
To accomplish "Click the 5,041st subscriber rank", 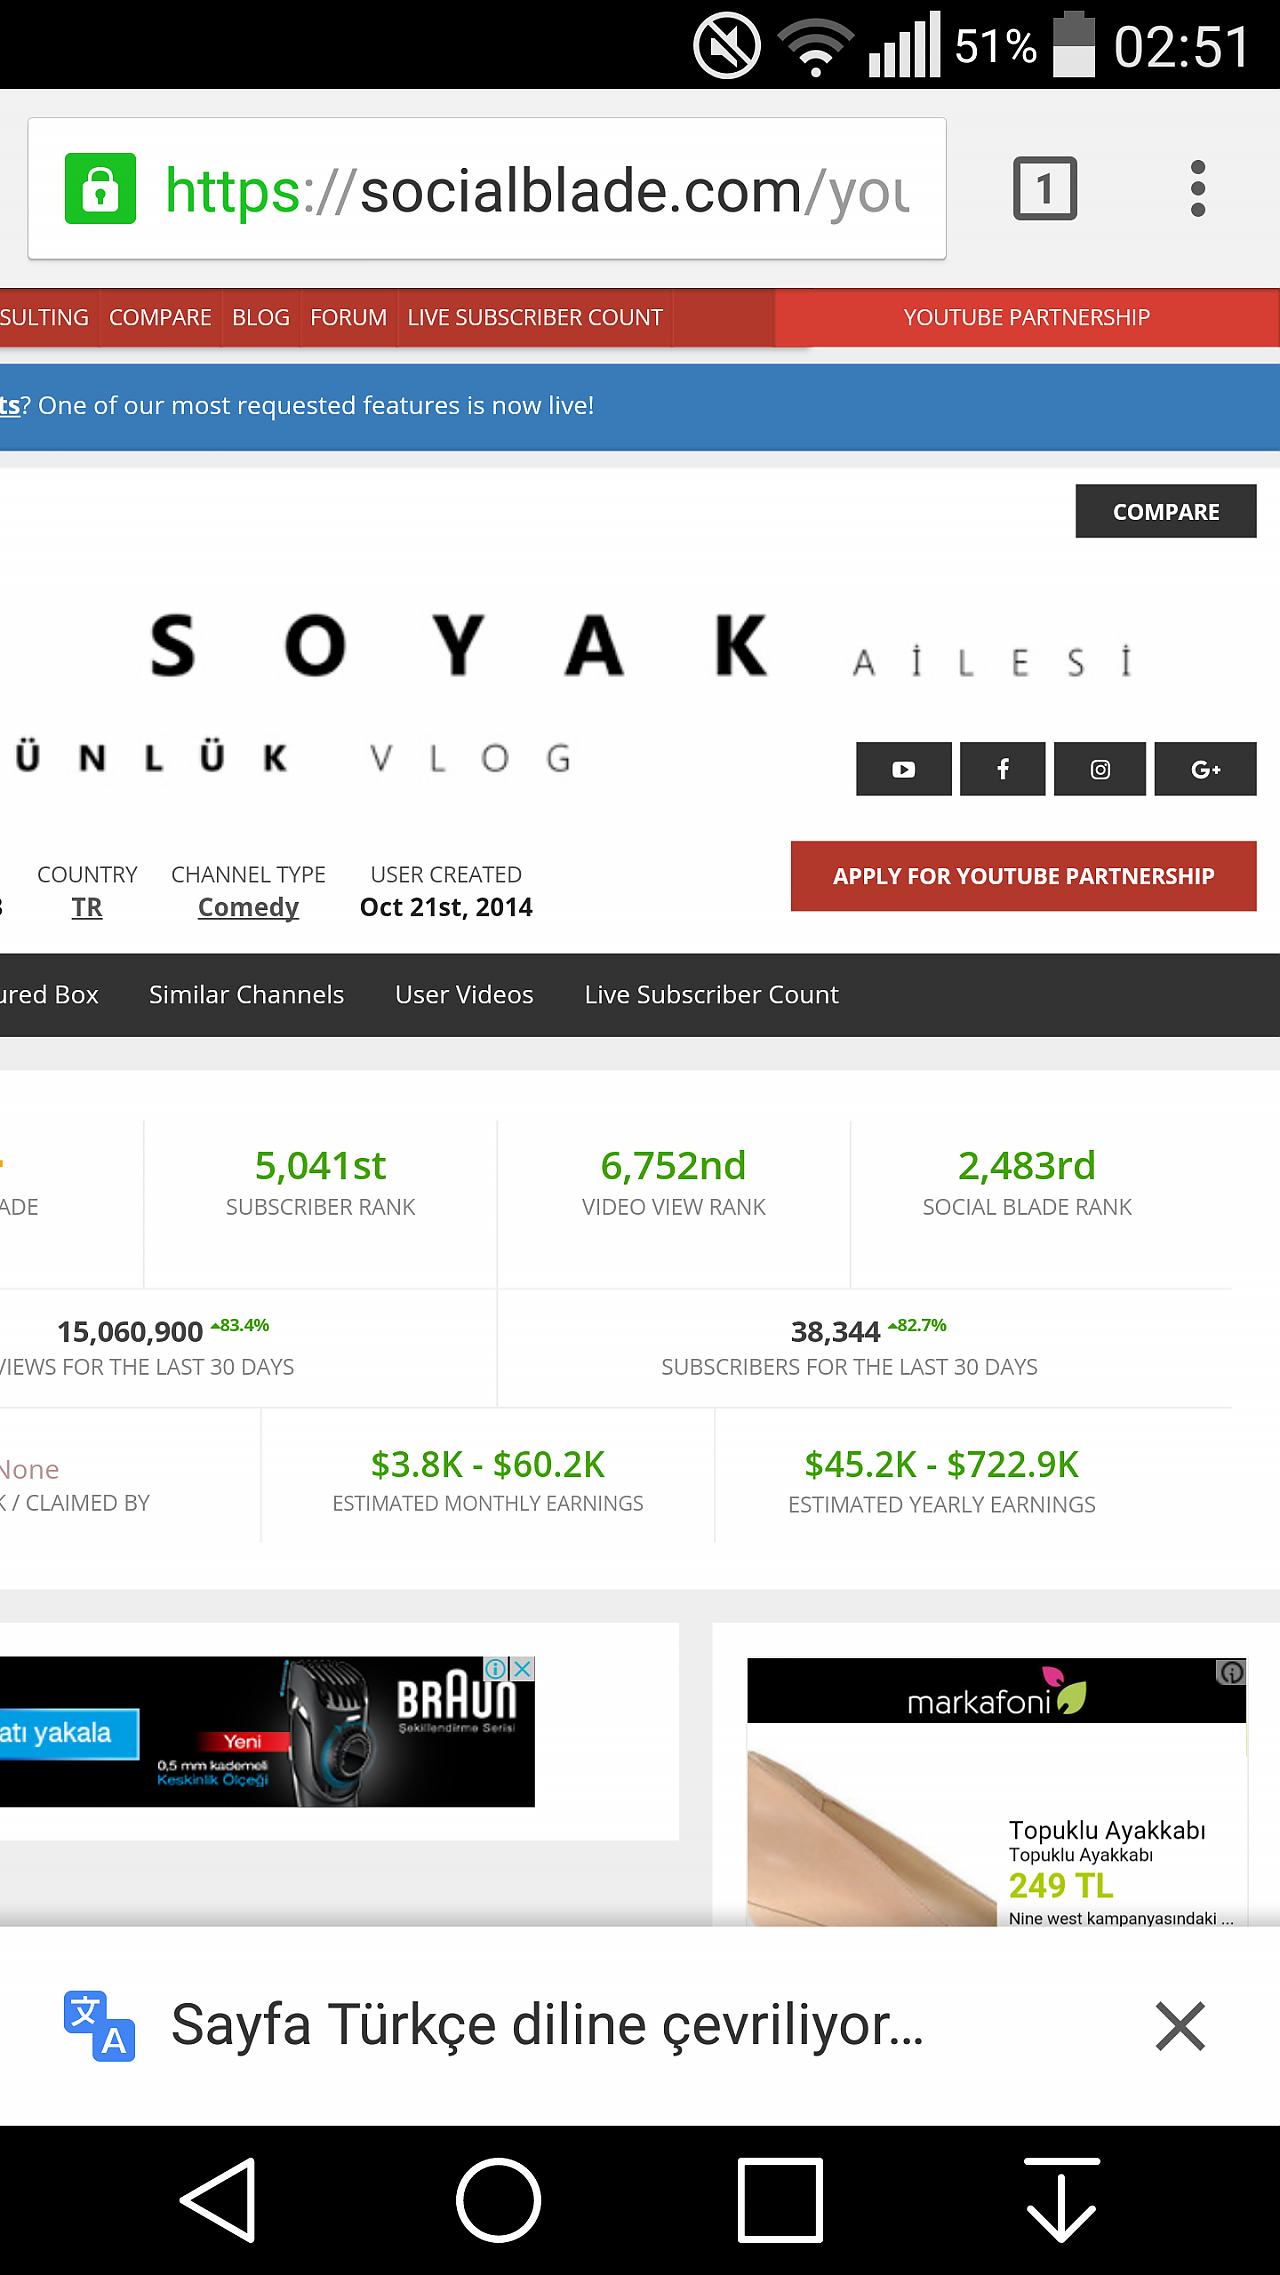I will (x=320, y=1166).
